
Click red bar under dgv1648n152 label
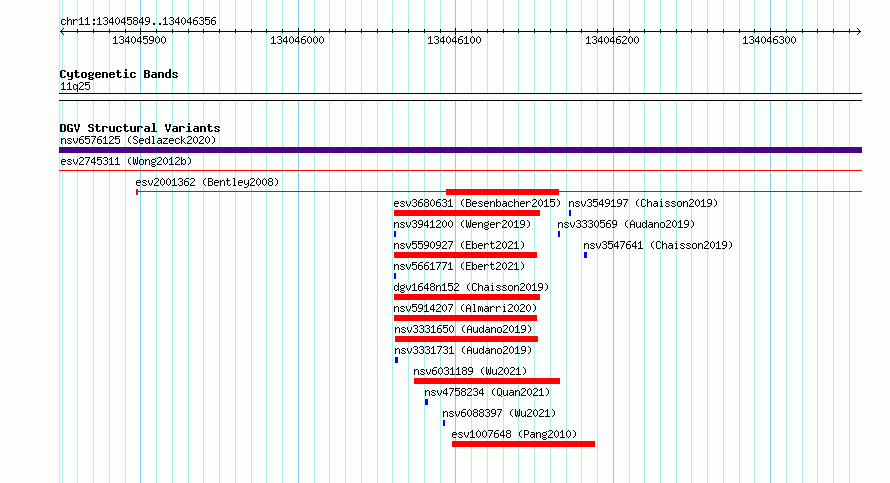[x=467, y=297]
